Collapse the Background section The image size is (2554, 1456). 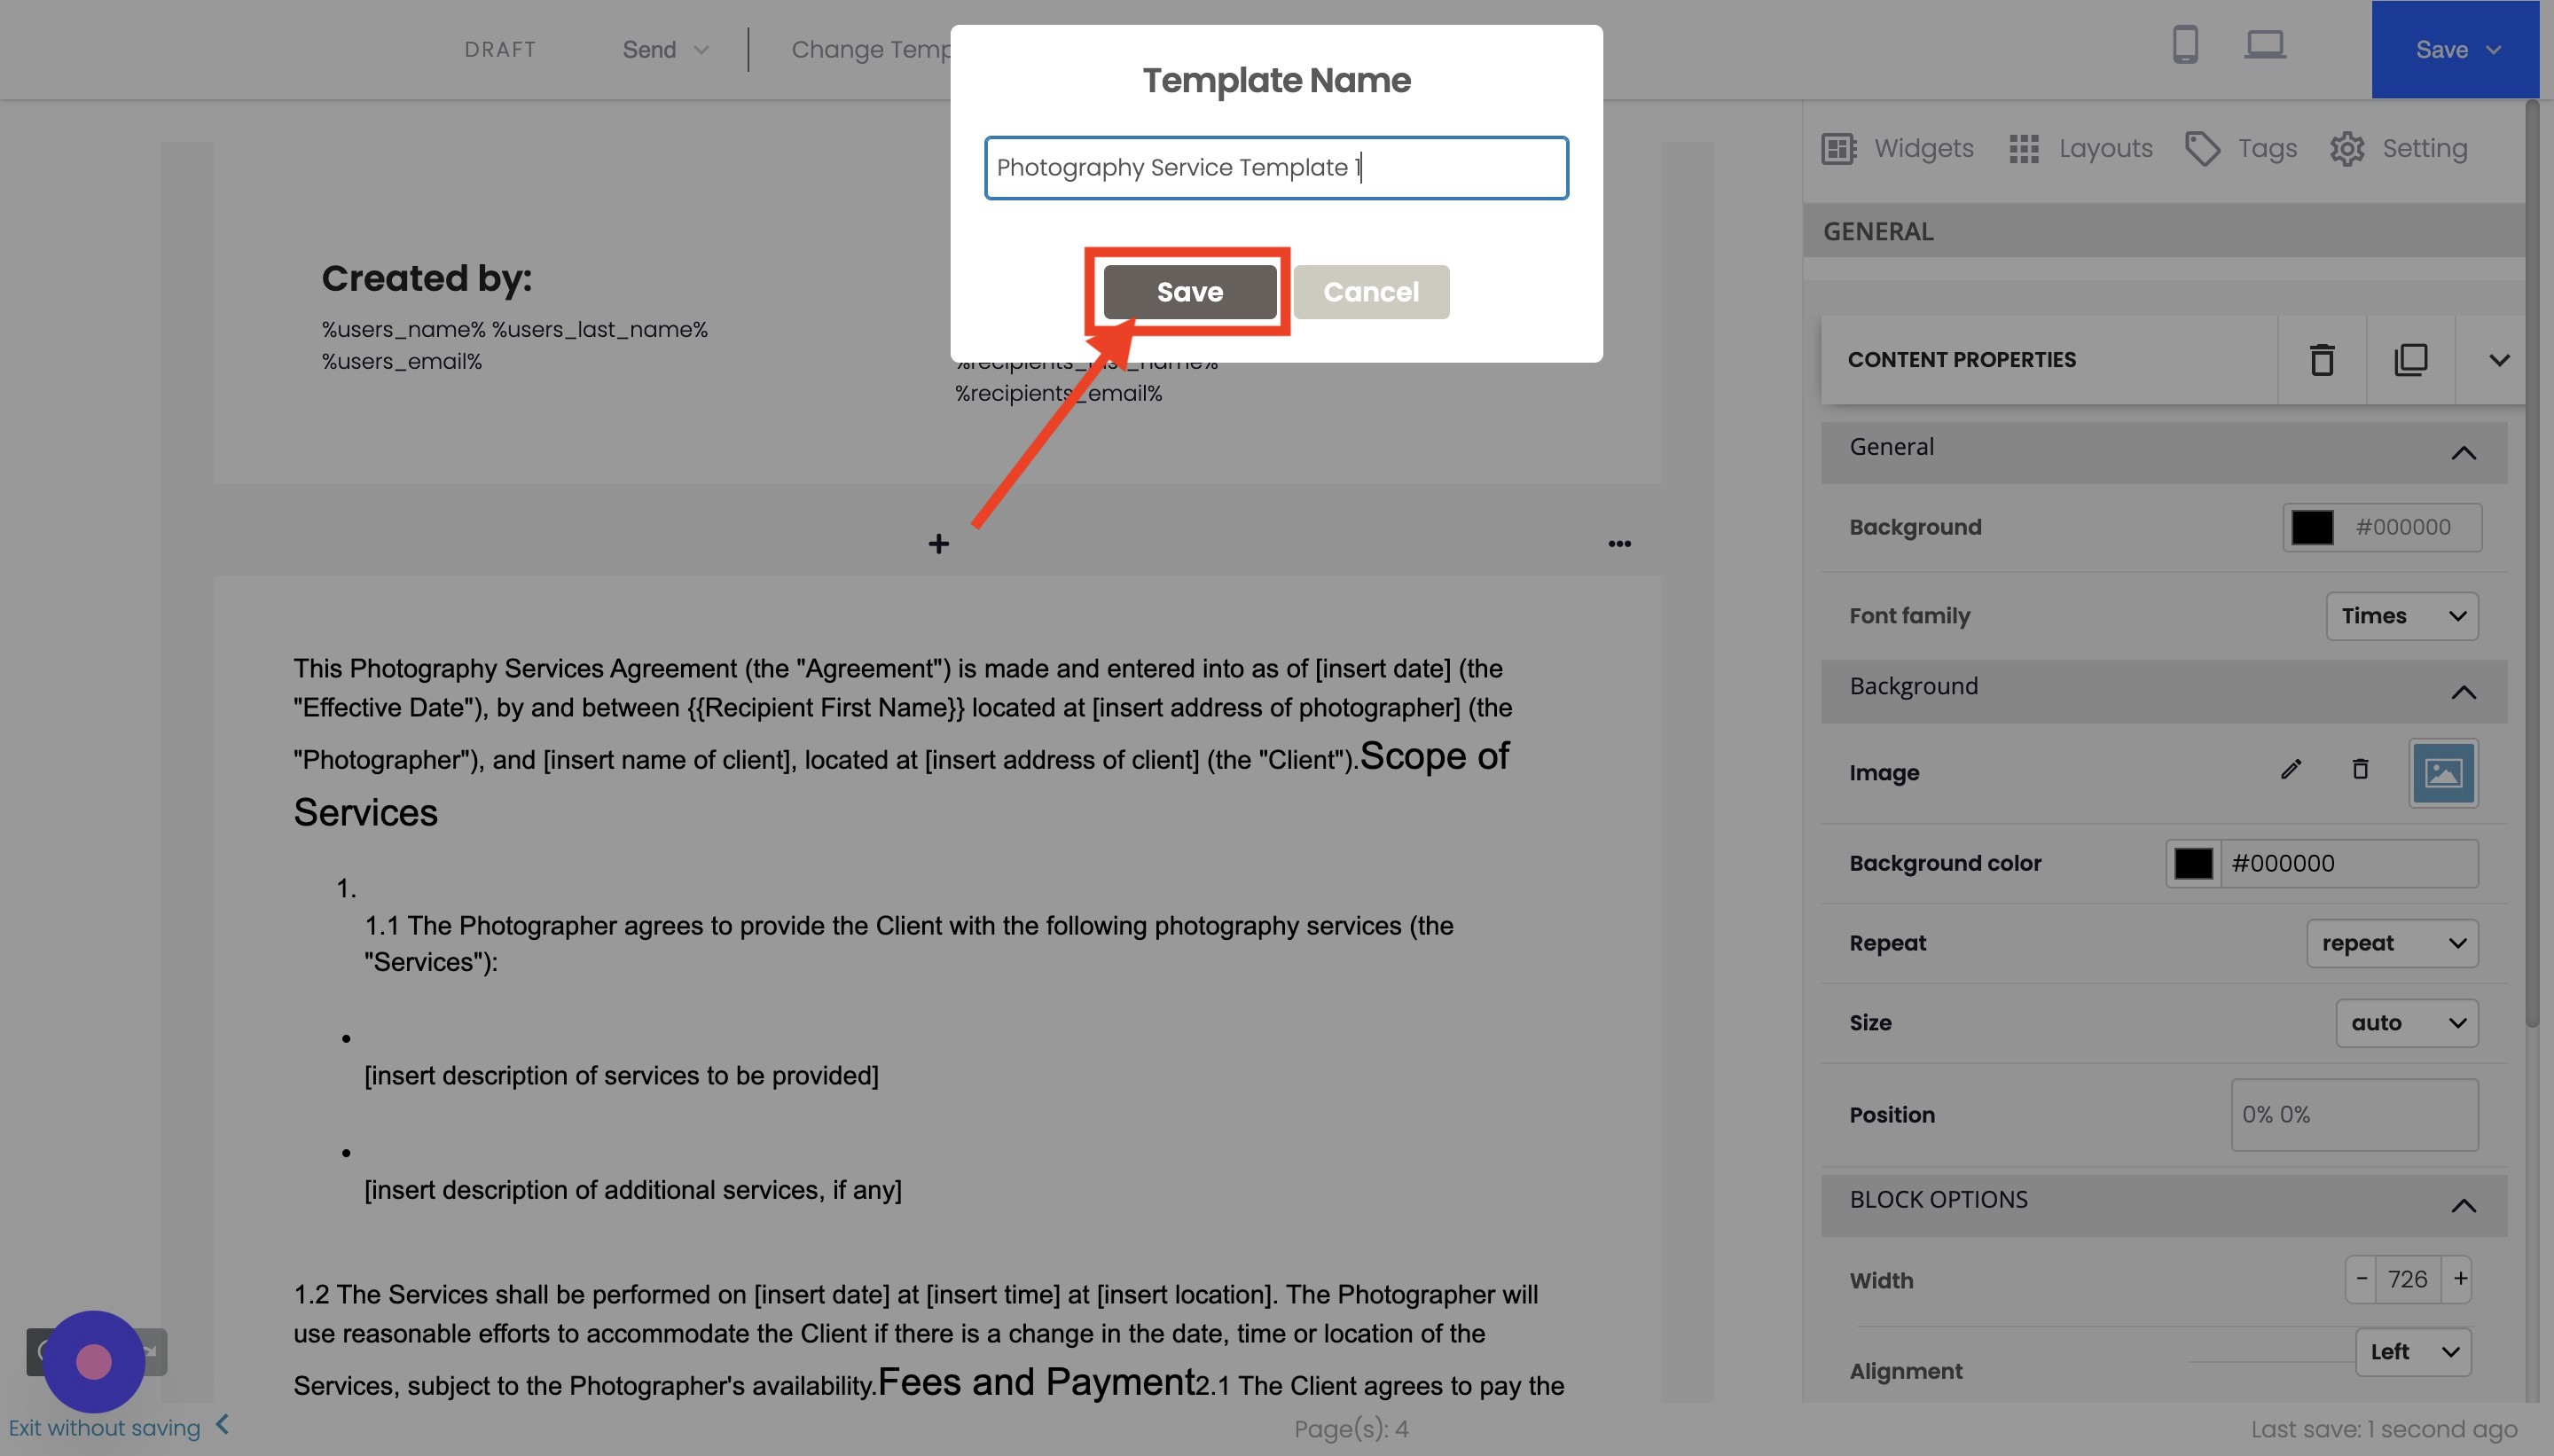coord(2465,691)
